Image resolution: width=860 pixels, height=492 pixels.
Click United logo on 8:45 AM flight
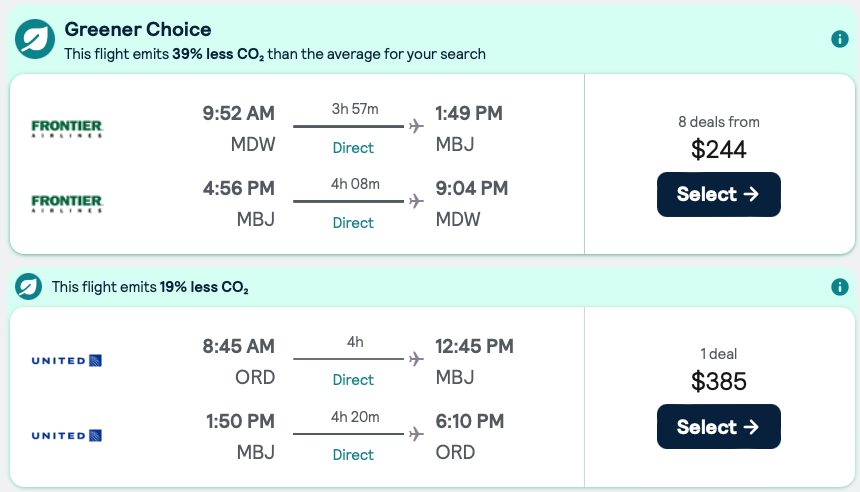[67, 360]
